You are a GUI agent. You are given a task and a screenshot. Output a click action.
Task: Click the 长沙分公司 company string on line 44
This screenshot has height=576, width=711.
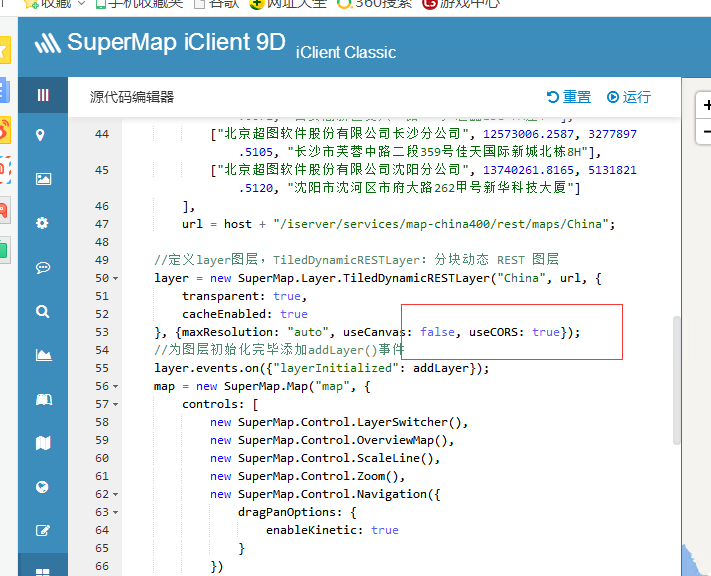343,134
